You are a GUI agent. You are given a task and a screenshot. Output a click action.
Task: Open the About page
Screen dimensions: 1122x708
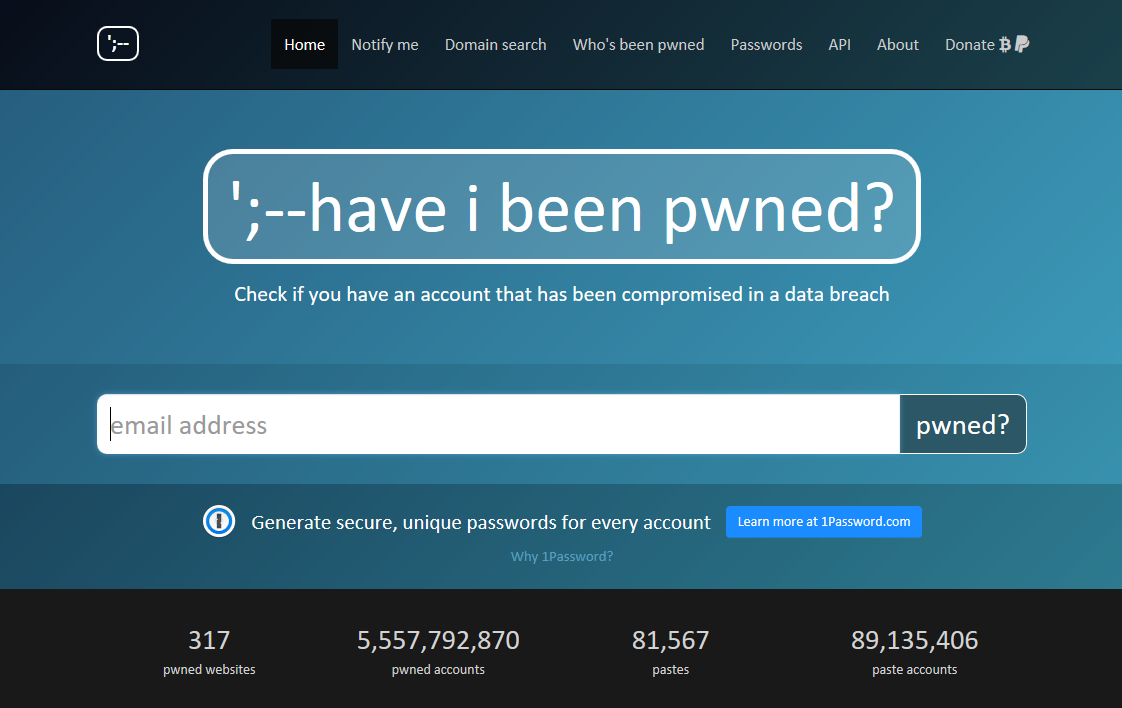tap(897, 45)
